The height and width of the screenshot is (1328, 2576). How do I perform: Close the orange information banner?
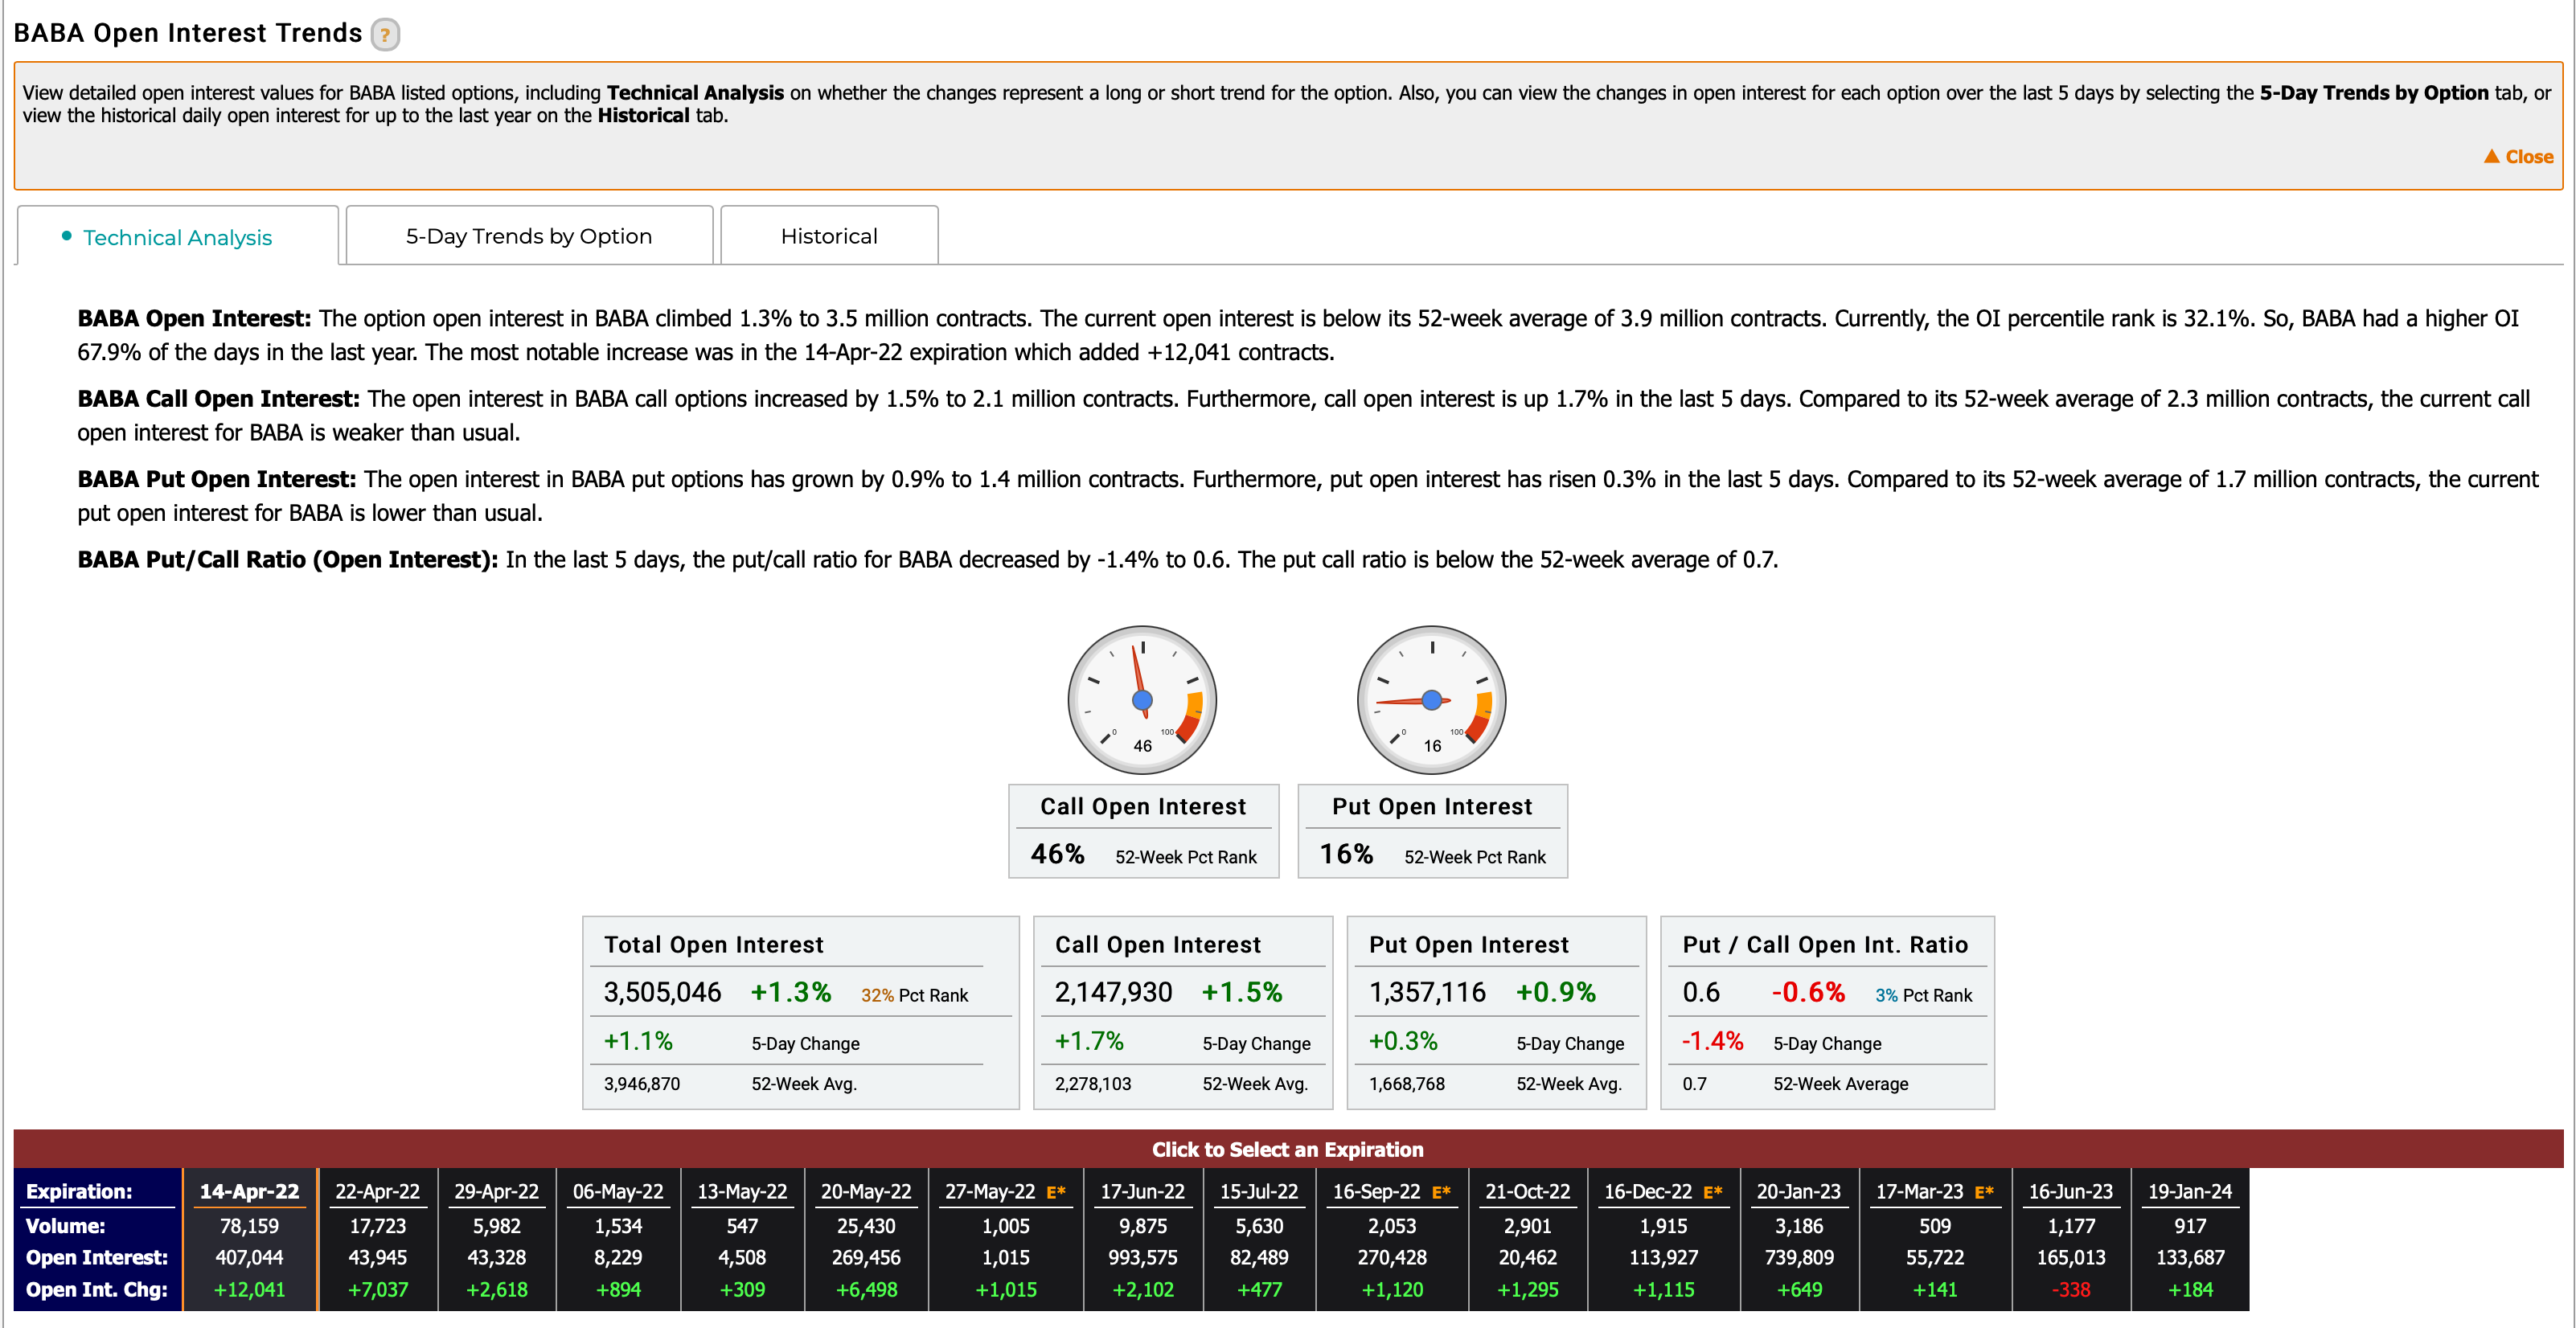pos(2515,159)
